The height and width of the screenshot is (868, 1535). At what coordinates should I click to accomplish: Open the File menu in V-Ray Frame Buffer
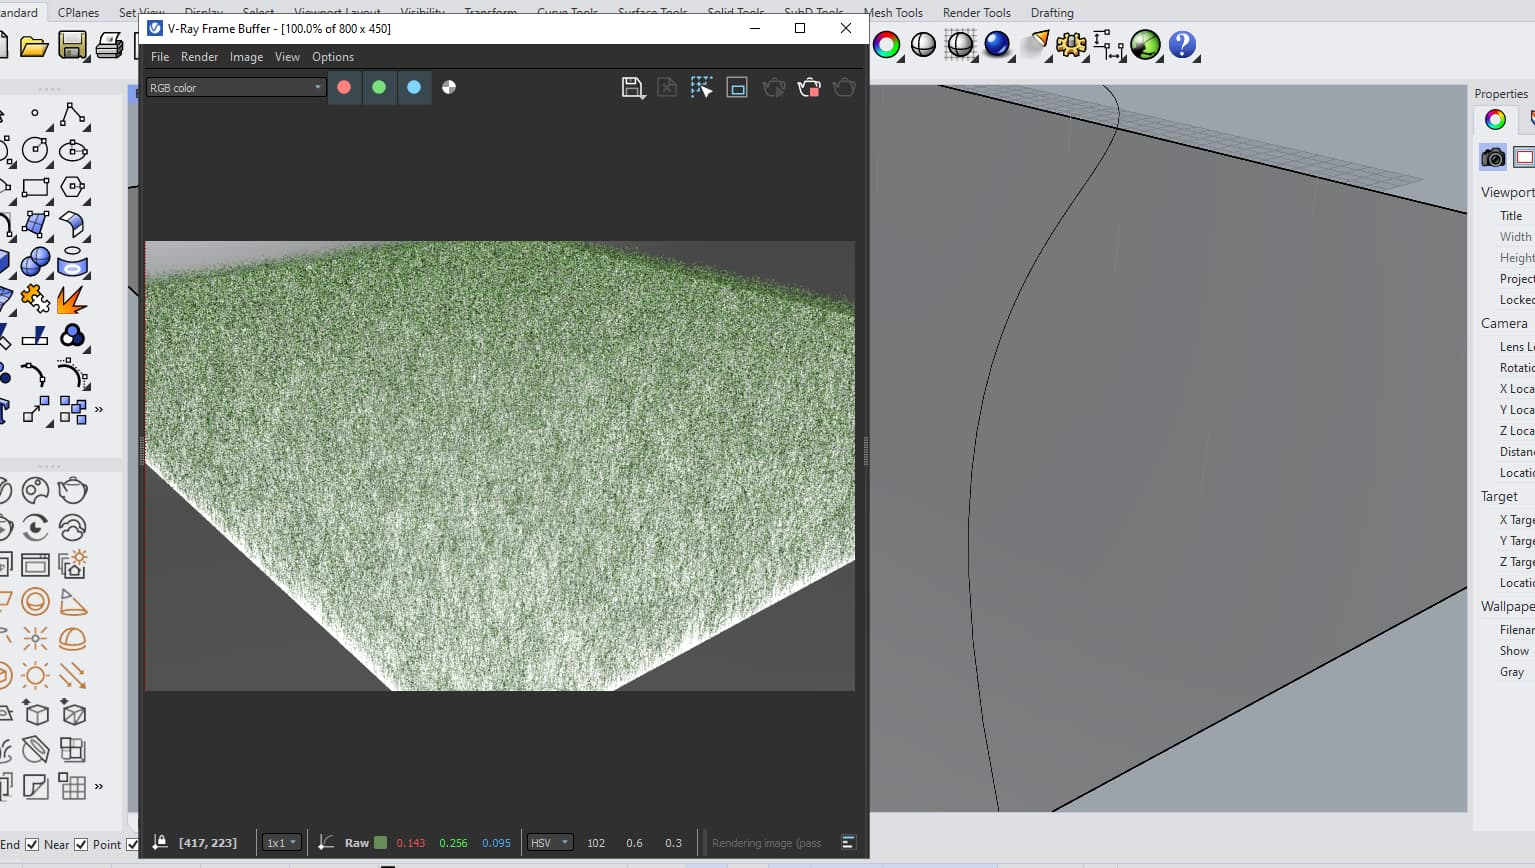160,57
